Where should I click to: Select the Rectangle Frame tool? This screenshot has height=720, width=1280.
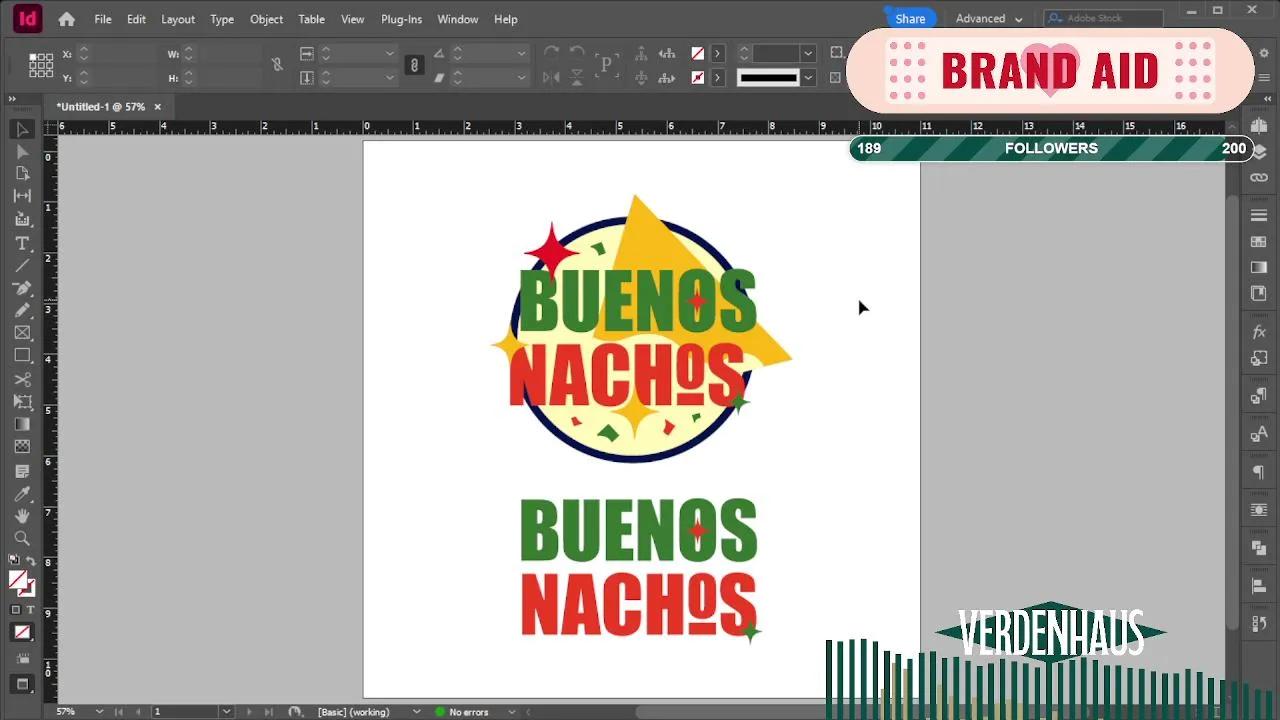click(x=22, y=333)
